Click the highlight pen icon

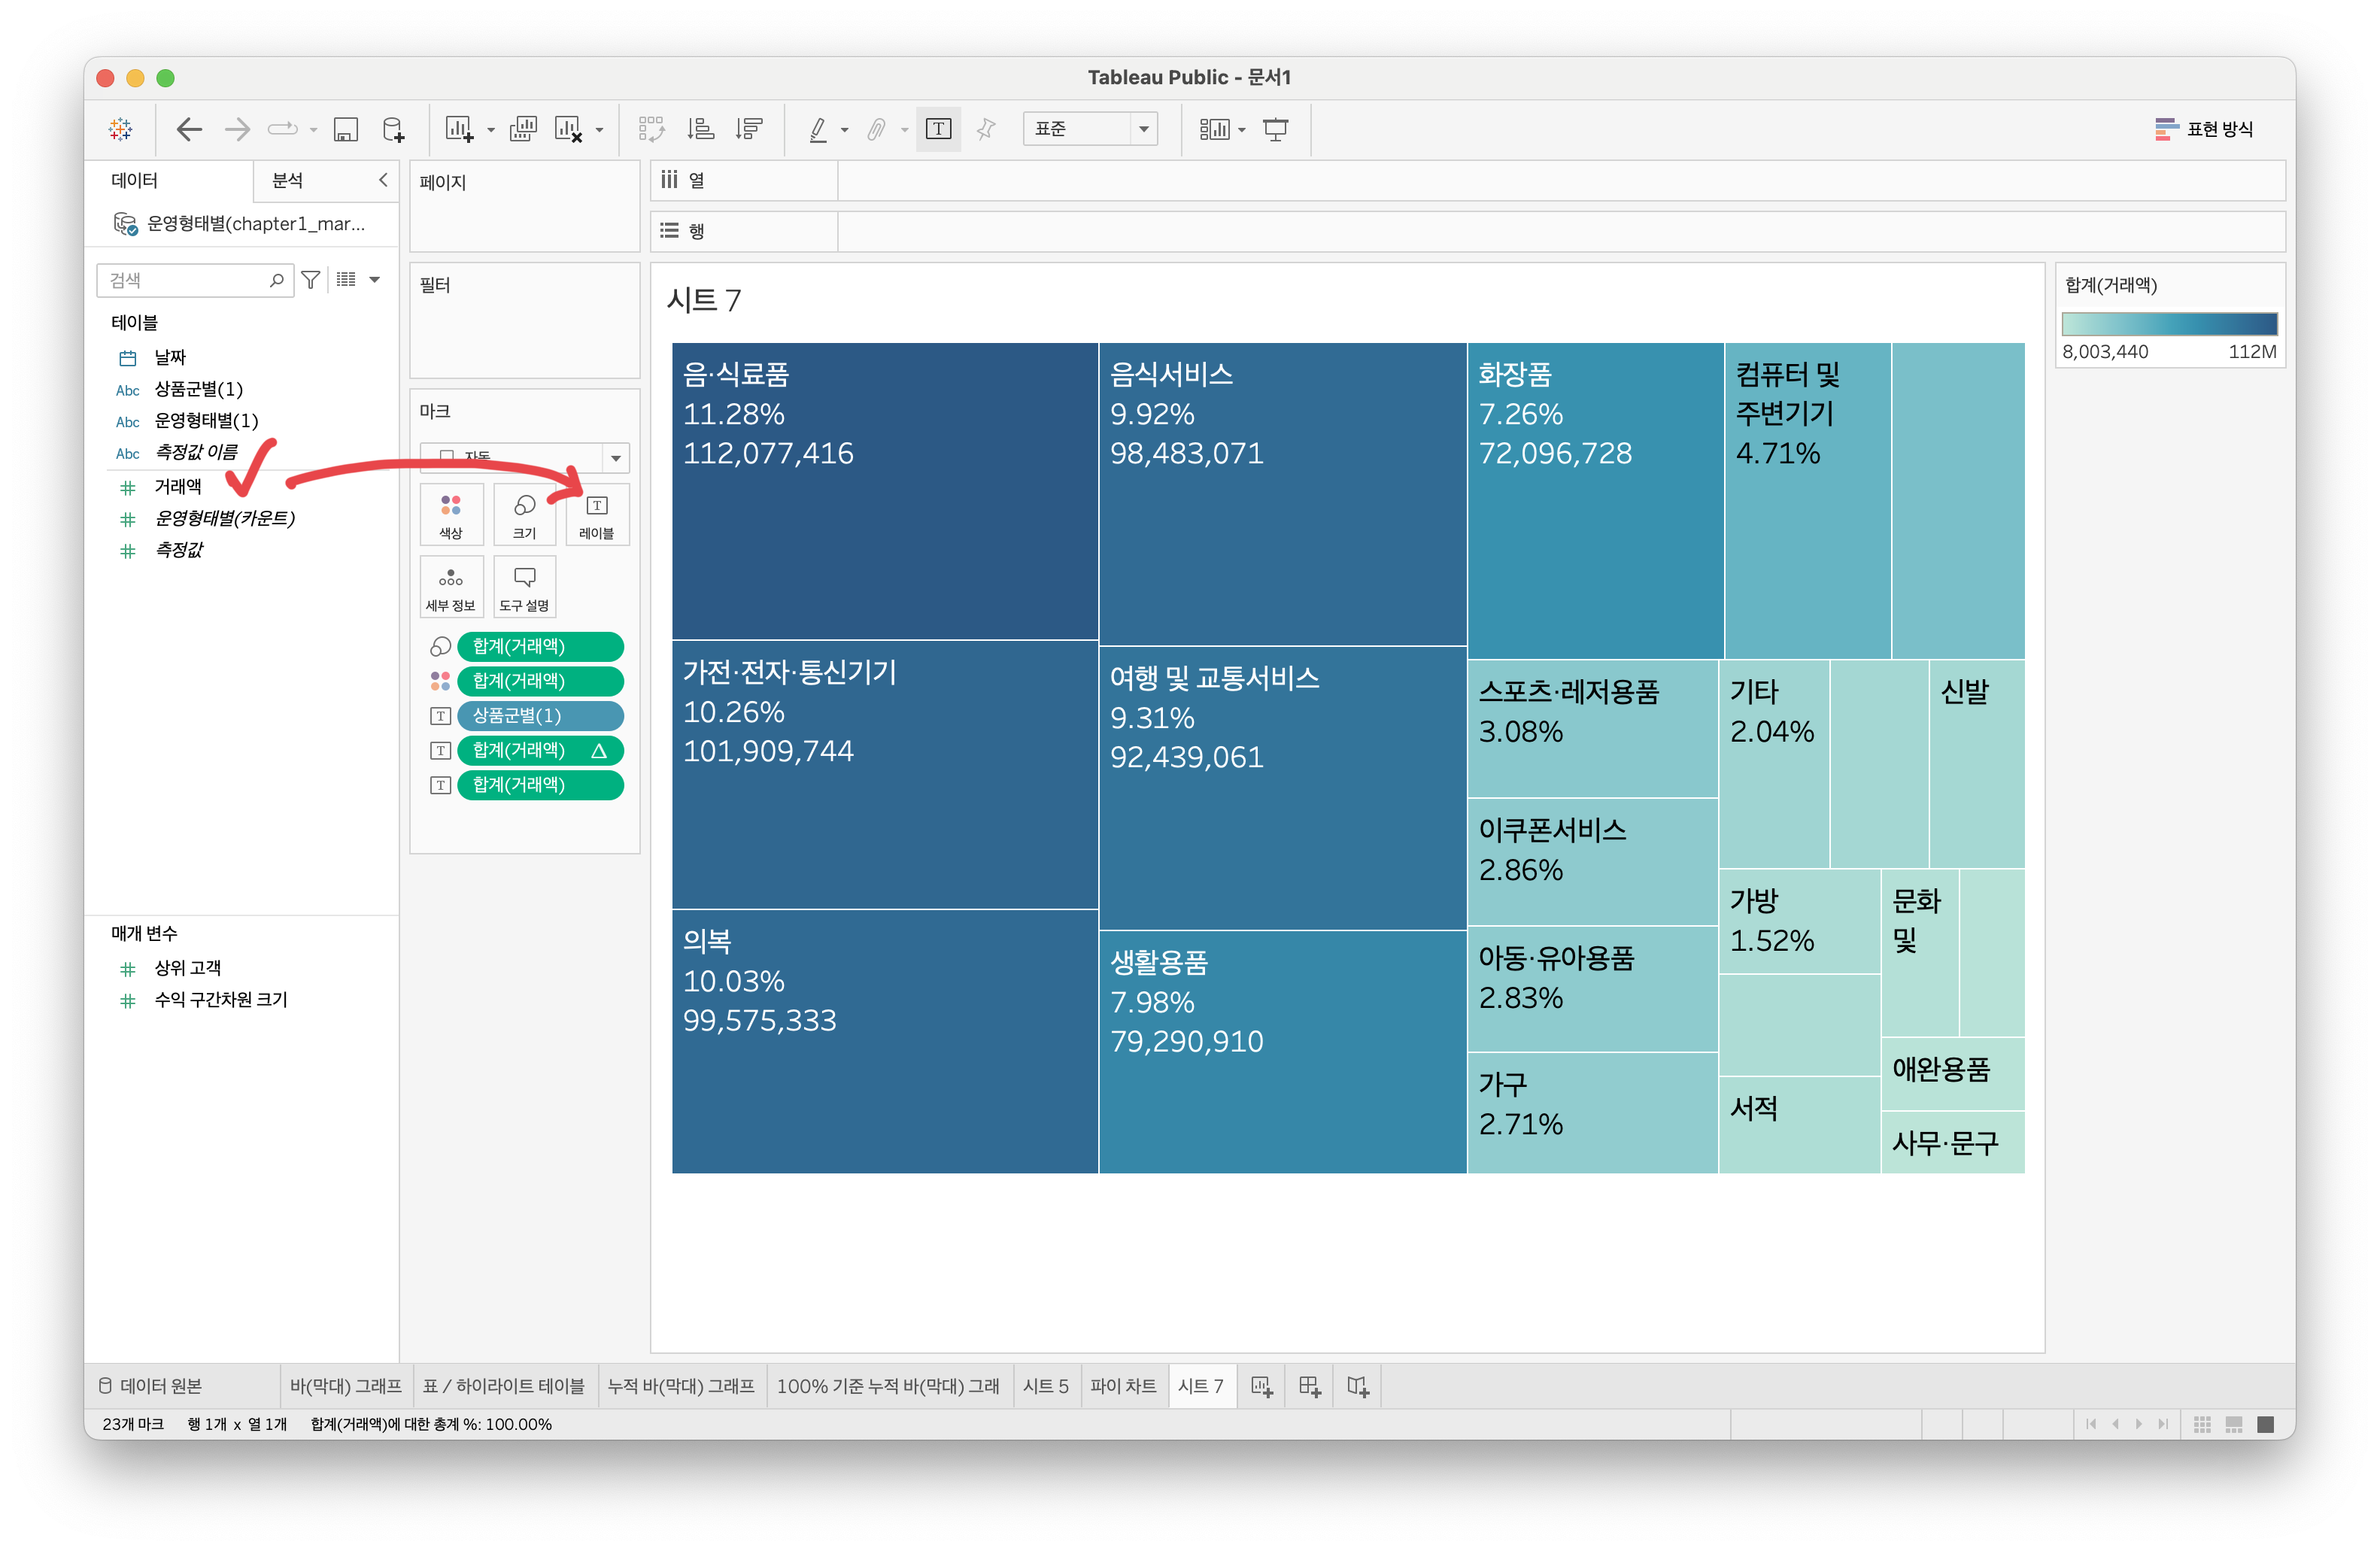[818, 129]
